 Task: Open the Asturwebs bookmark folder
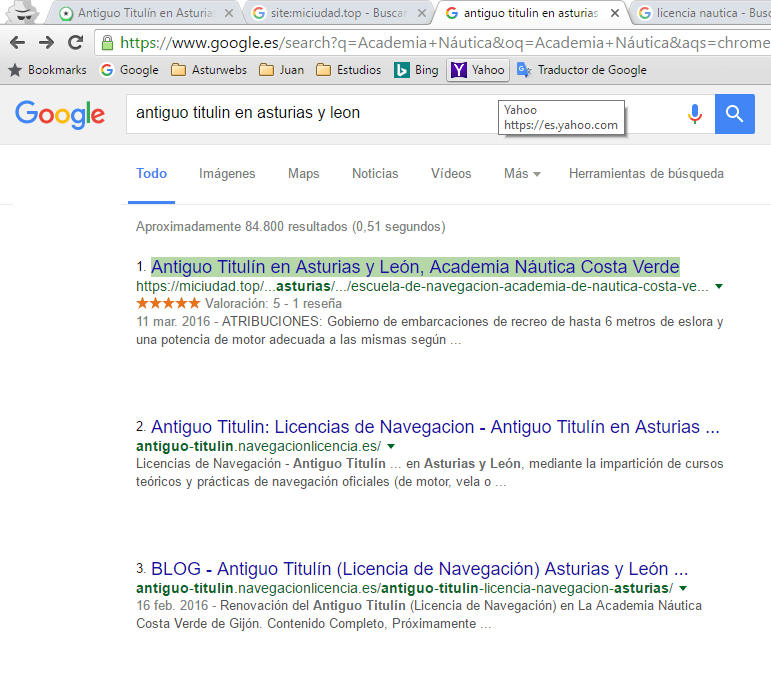point(209,70)
